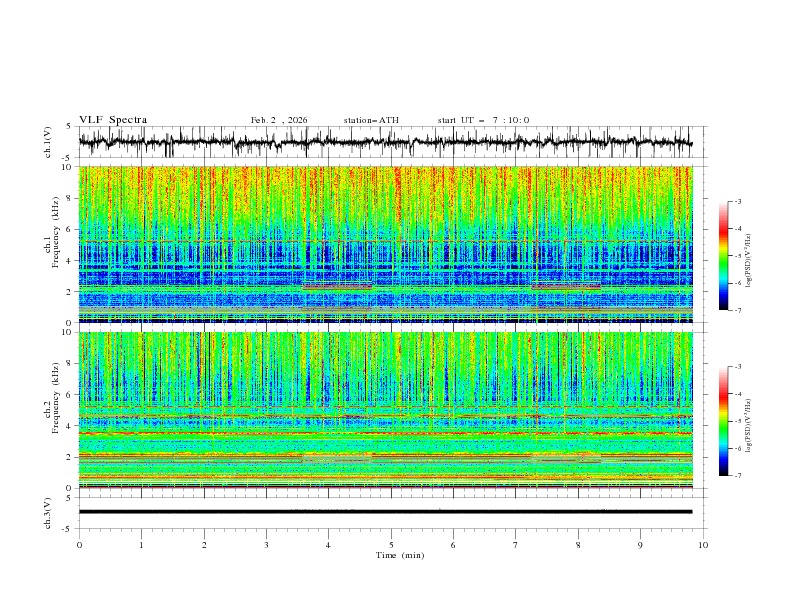Click time axis tick label "7"
This screenshot has height=612, width=792.
(x=515, y=545)
